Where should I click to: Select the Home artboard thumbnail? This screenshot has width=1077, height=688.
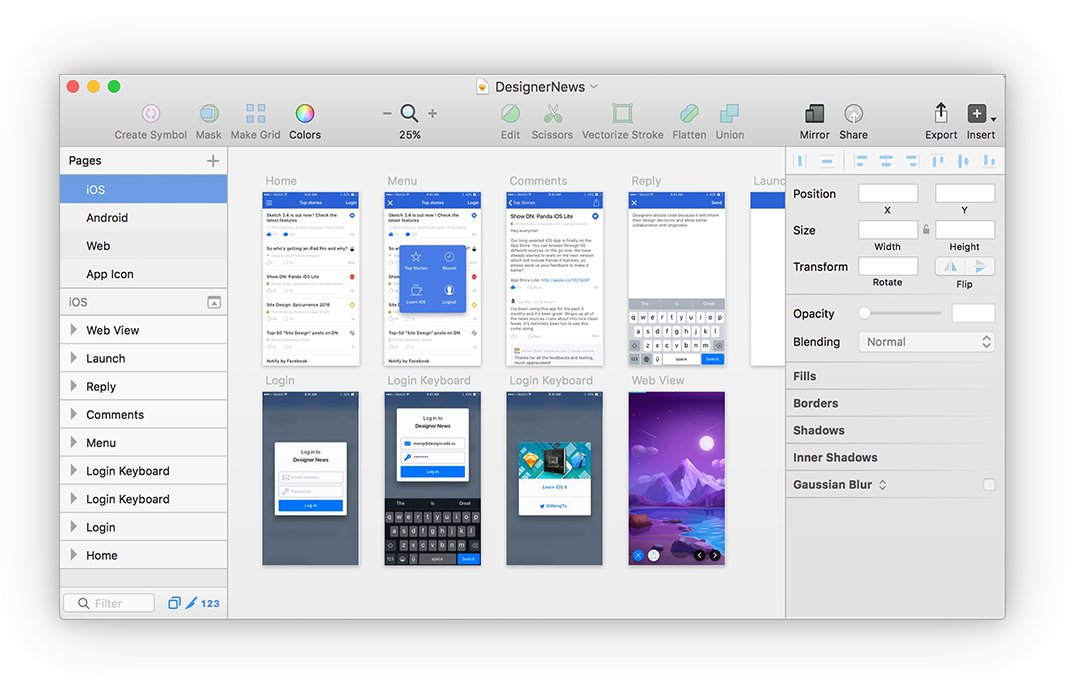pyautogui.click(x=310, y=279)
